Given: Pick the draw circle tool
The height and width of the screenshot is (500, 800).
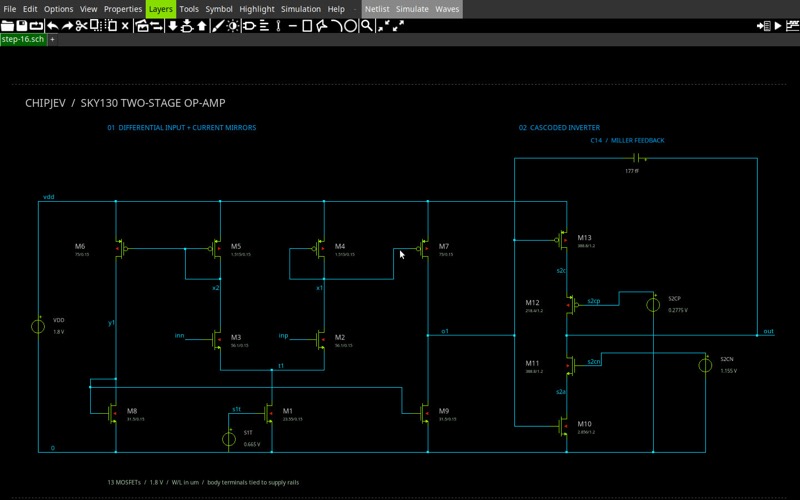Looking at the screenshot, I should 351,26.
